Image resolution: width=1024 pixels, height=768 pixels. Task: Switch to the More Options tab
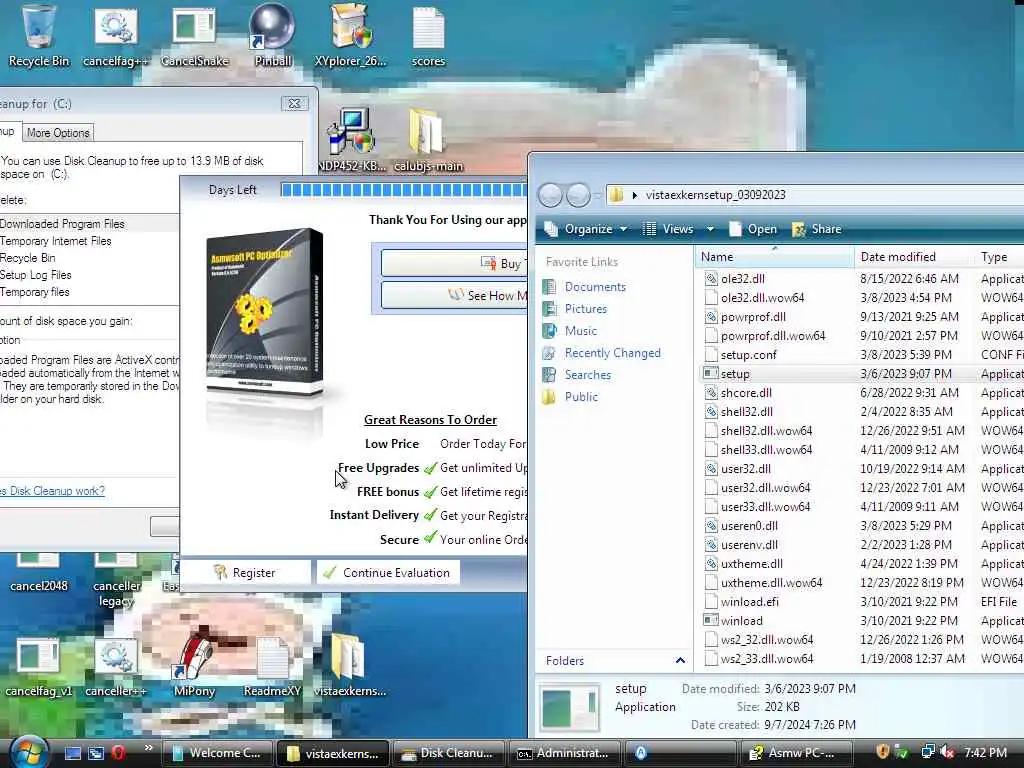click(58, 133)
